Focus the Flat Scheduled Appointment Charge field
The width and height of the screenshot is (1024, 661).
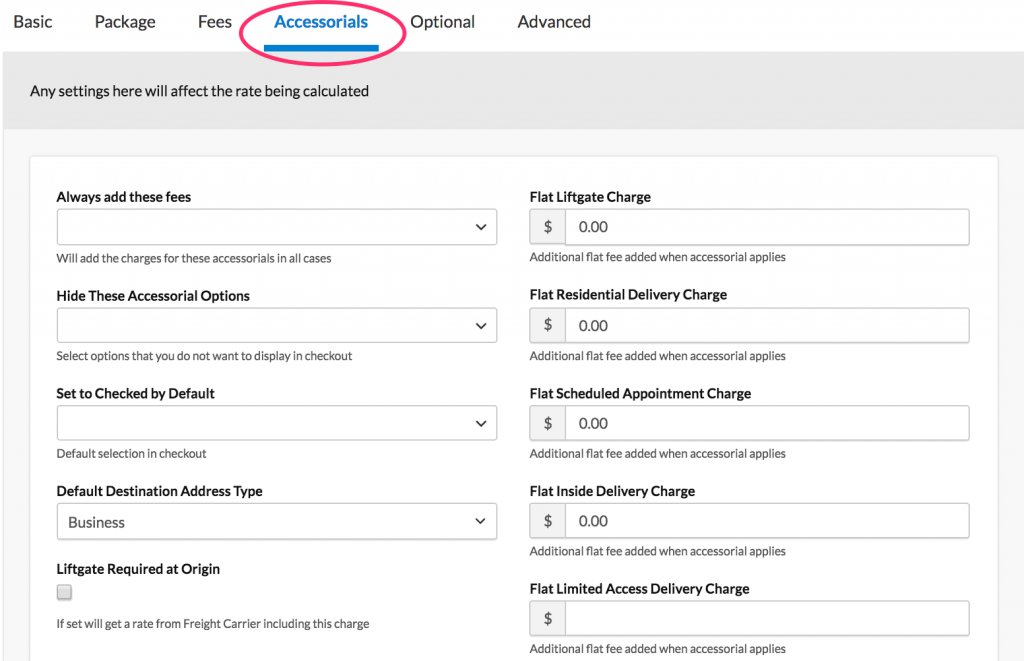tap(766, 423)
